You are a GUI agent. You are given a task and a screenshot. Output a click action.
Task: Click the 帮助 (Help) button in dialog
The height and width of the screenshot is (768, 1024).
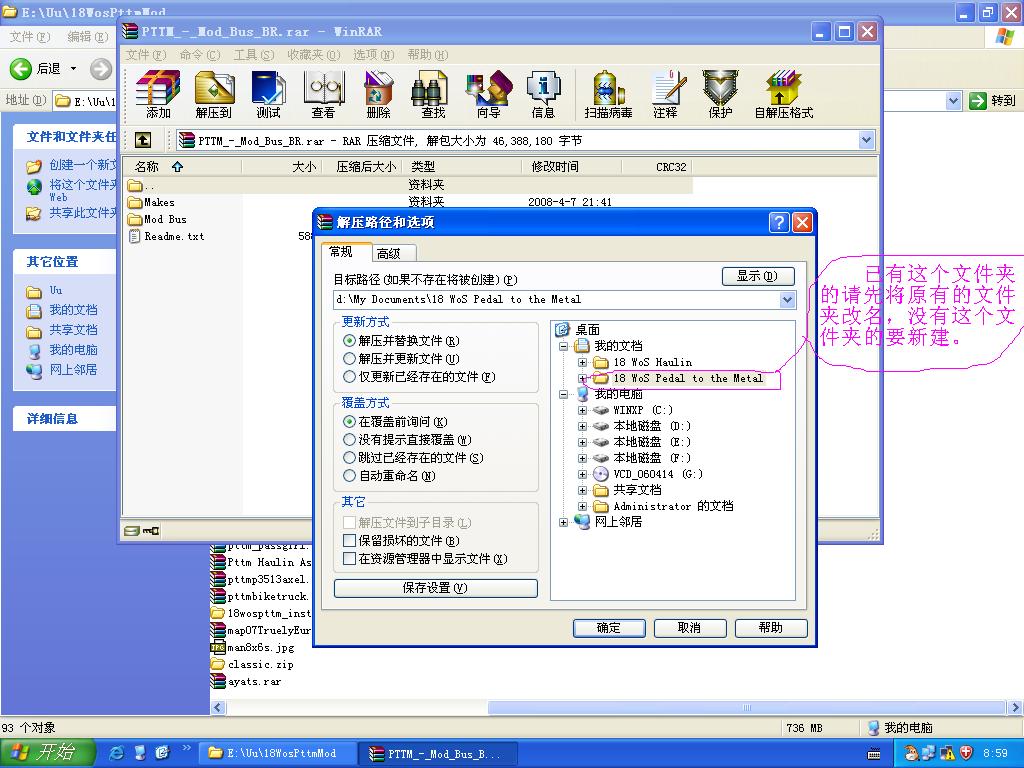tap(771, 628)
